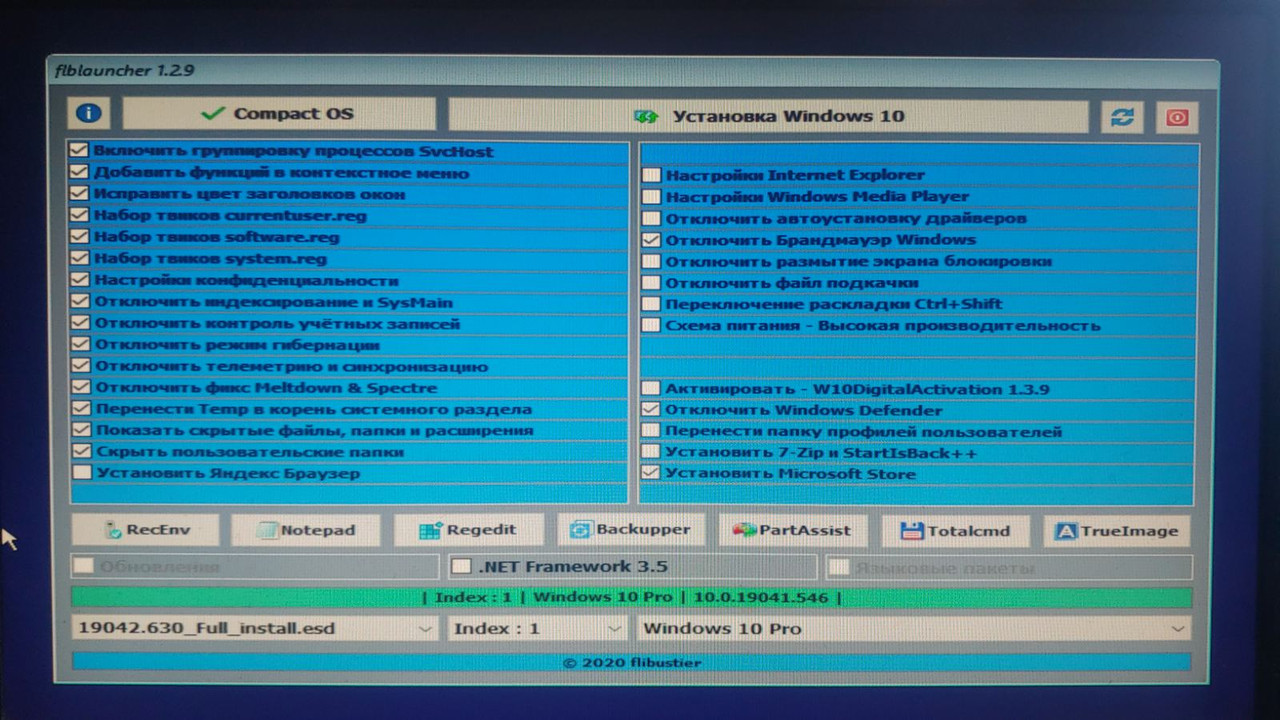Uncheck Добавить функций в контекстное меню

click(x=79, y=172)
